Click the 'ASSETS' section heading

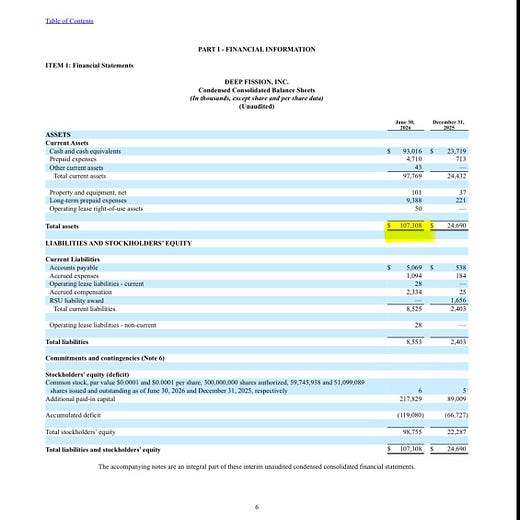[58, 135]
